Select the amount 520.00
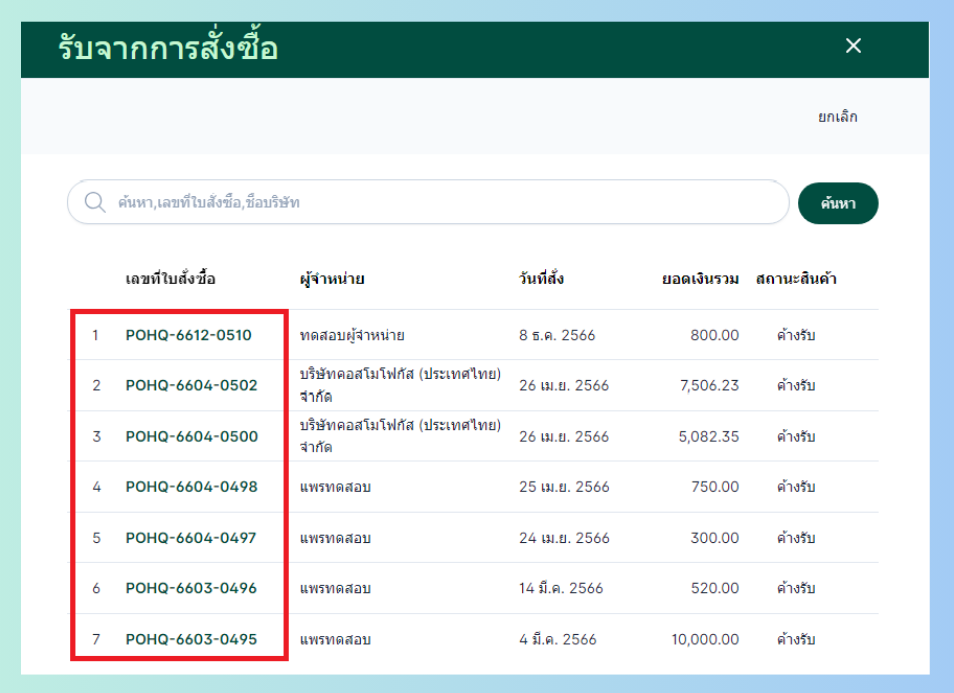The width and height of the screenshot is (954, 693). (715, 588)
